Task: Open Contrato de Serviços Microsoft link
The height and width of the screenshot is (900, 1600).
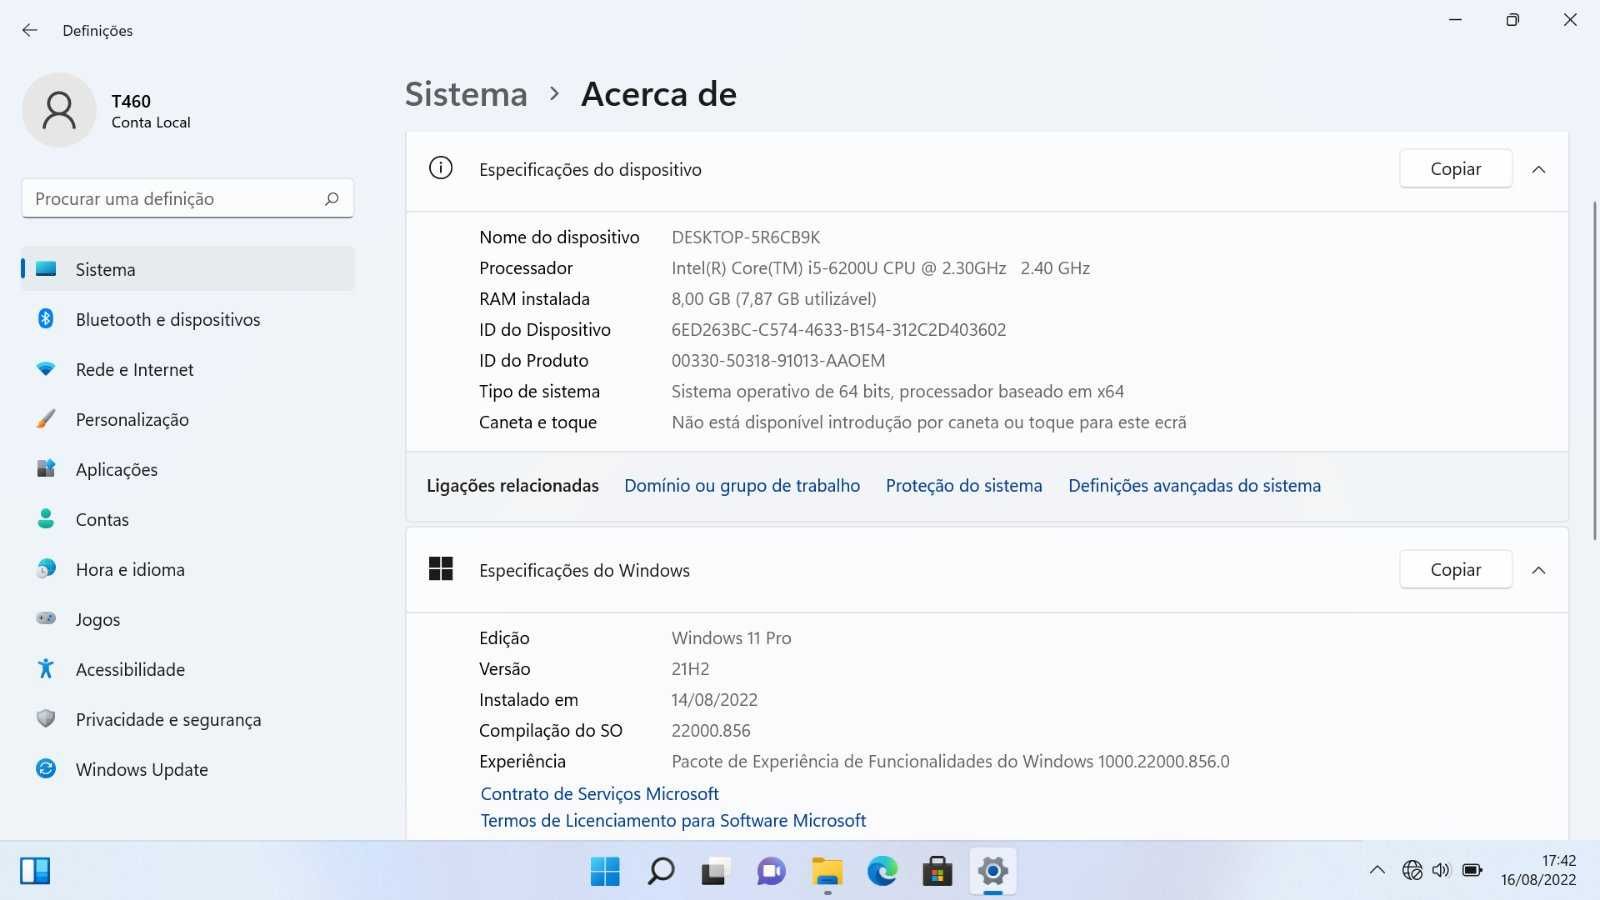Action: pyautogui.click(x=600, y=794)
